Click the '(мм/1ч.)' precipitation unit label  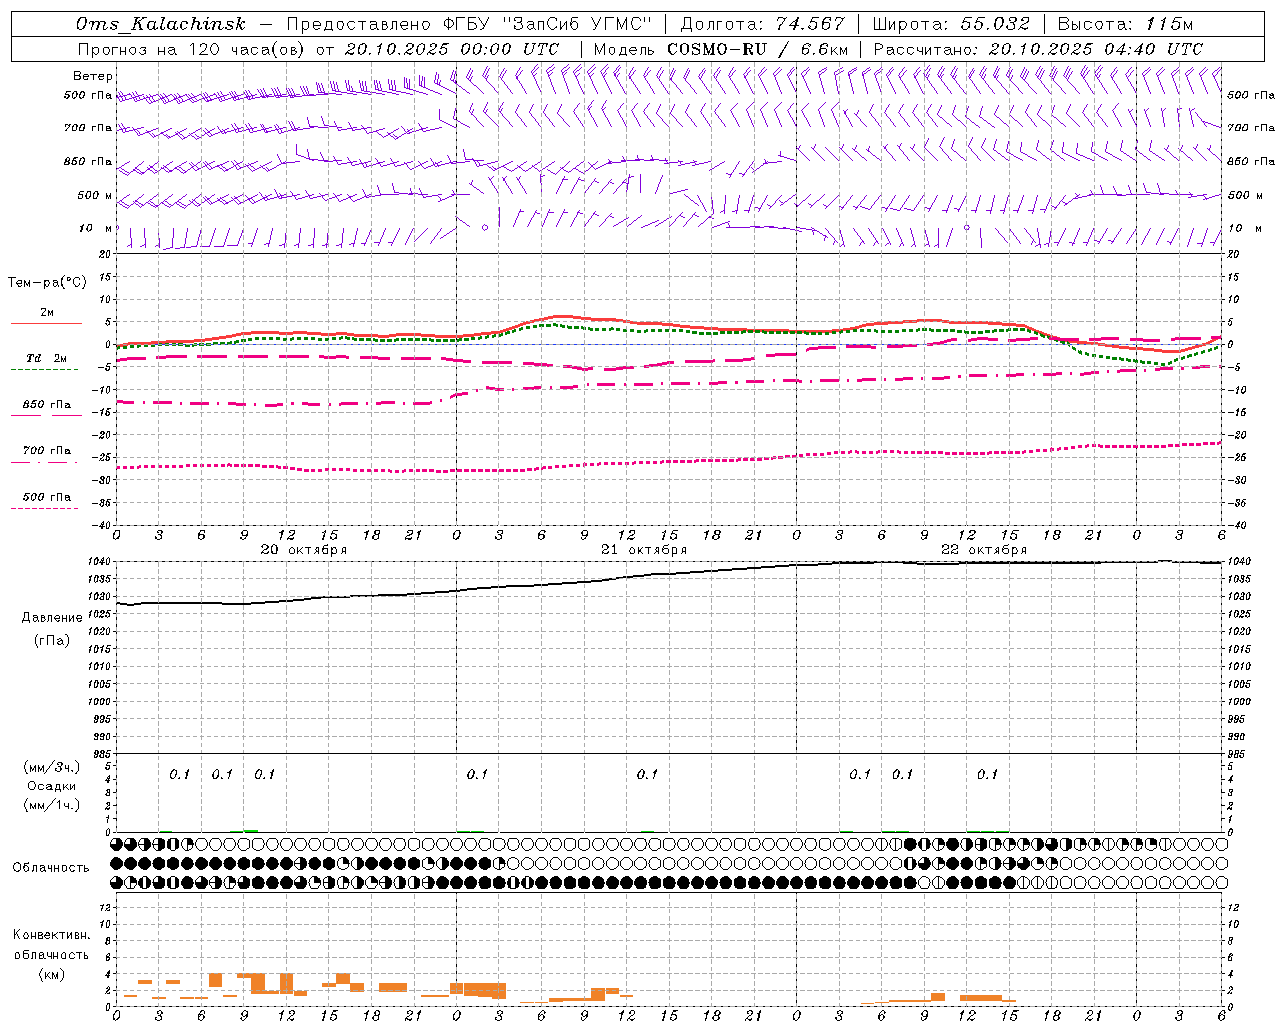tap(52, 805)
